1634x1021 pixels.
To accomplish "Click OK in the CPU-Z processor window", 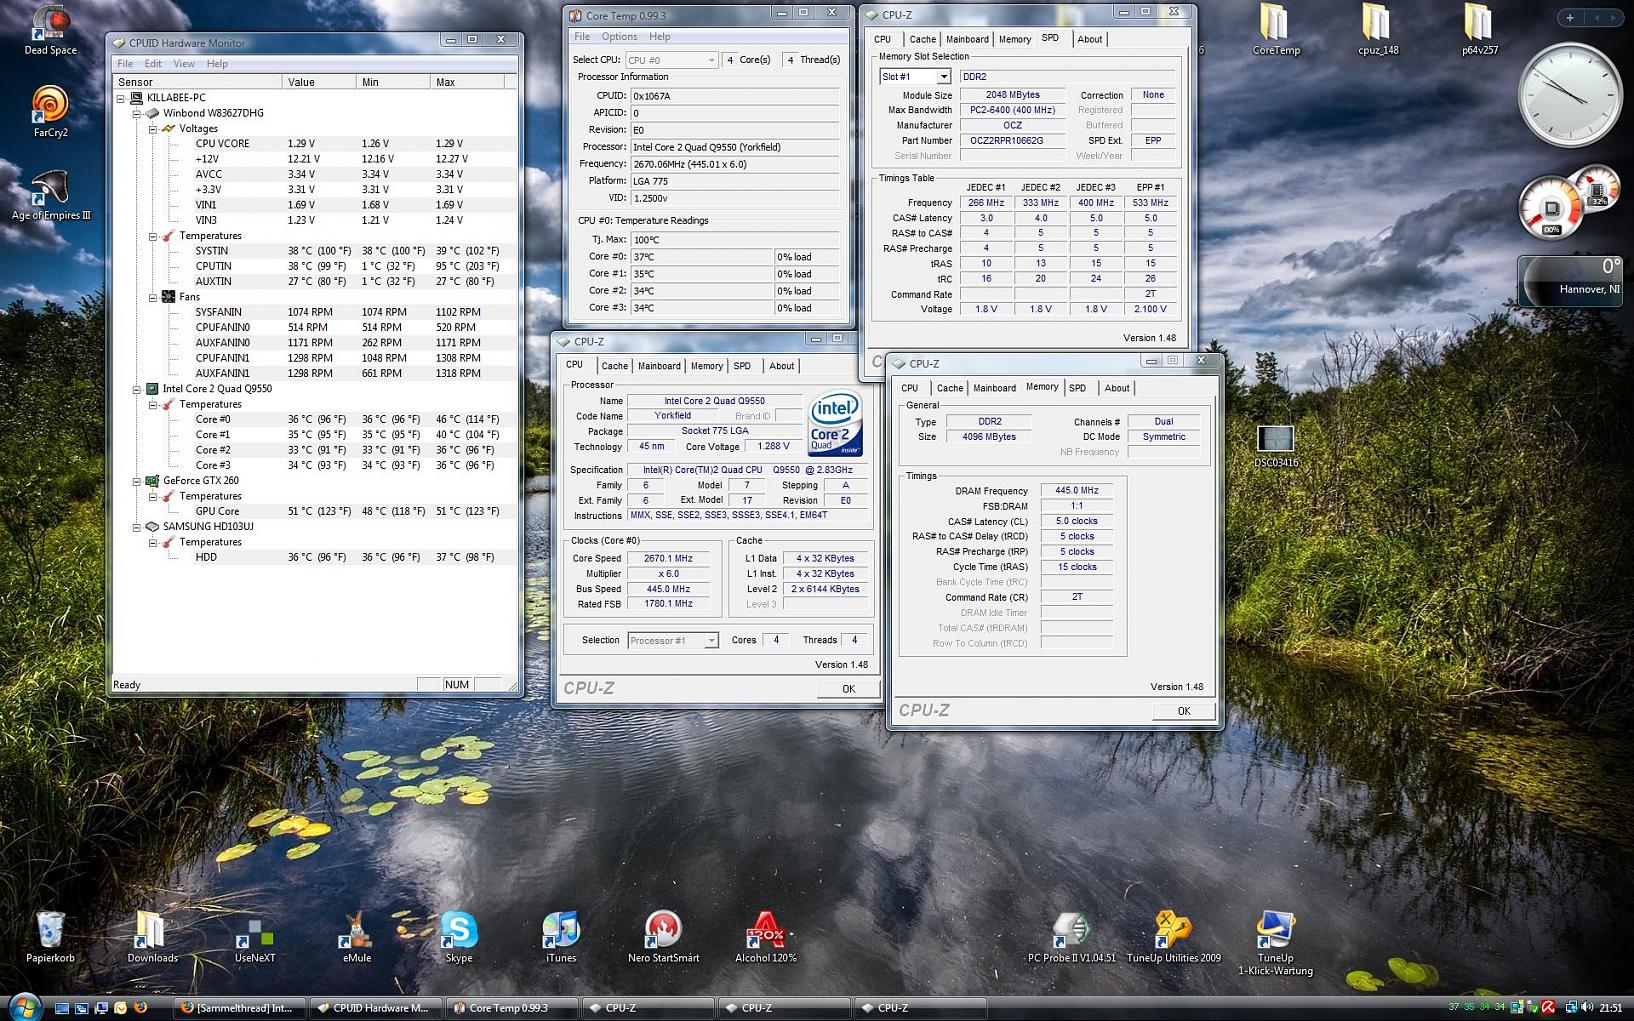I will pos(848,689).
